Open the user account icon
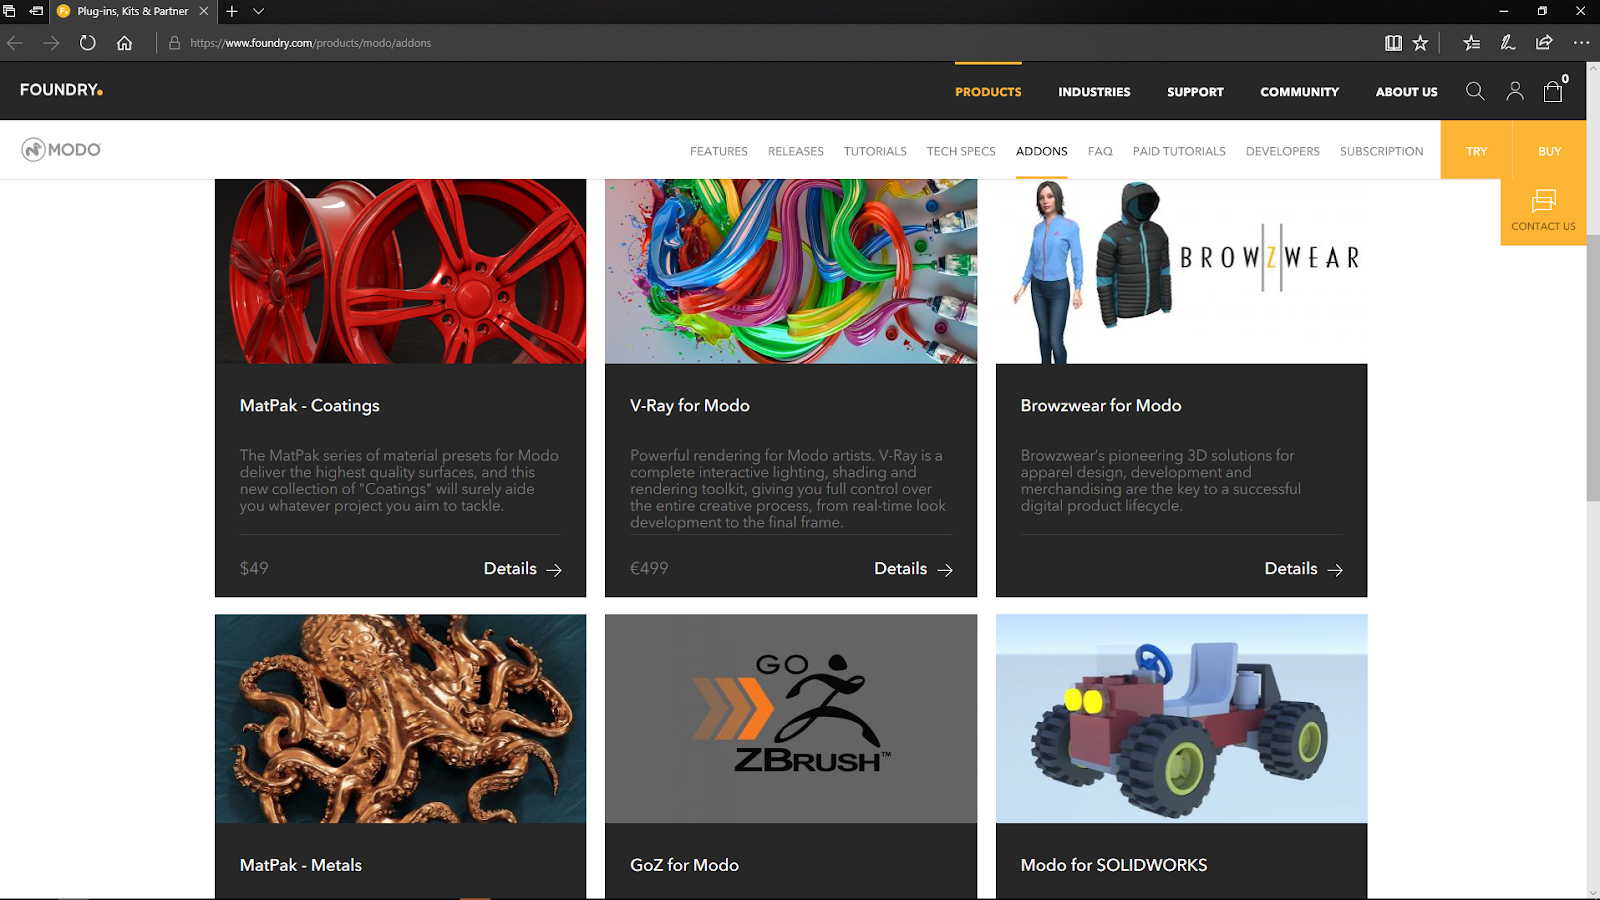1600x900 pixels. click(1515, 91)
